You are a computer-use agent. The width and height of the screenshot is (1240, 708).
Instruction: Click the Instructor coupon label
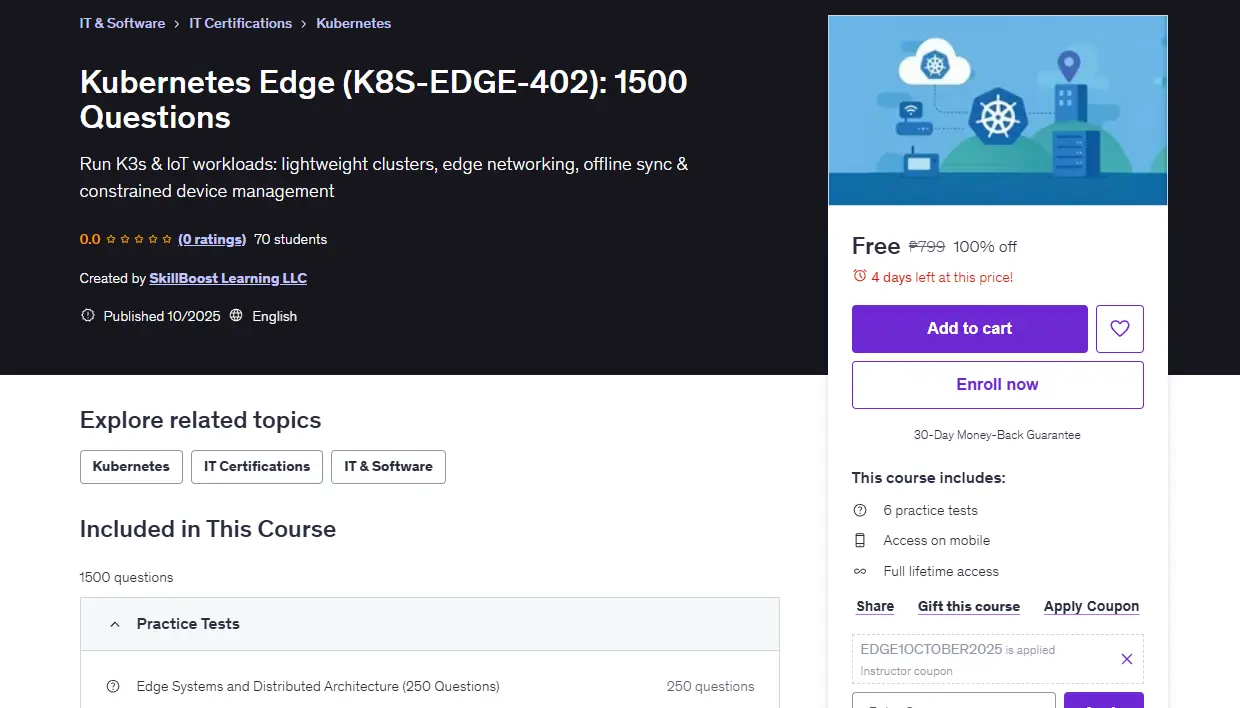906,671
